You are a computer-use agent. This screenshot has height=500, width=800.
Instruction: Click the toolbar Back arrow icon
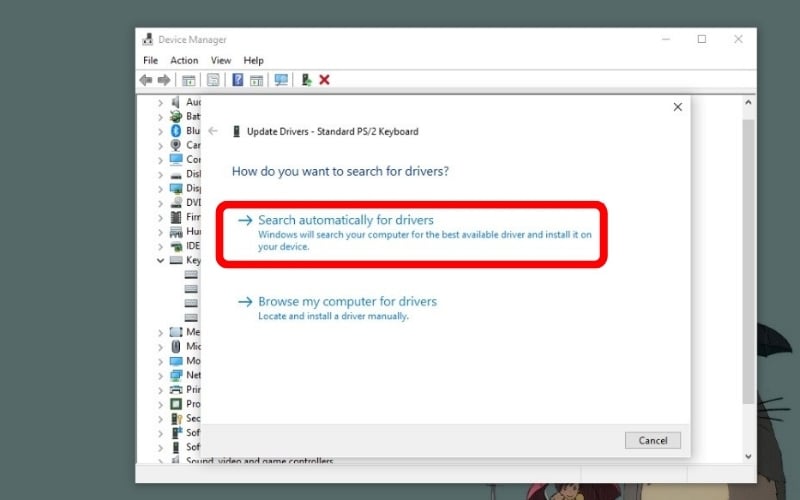click(146, 80)
